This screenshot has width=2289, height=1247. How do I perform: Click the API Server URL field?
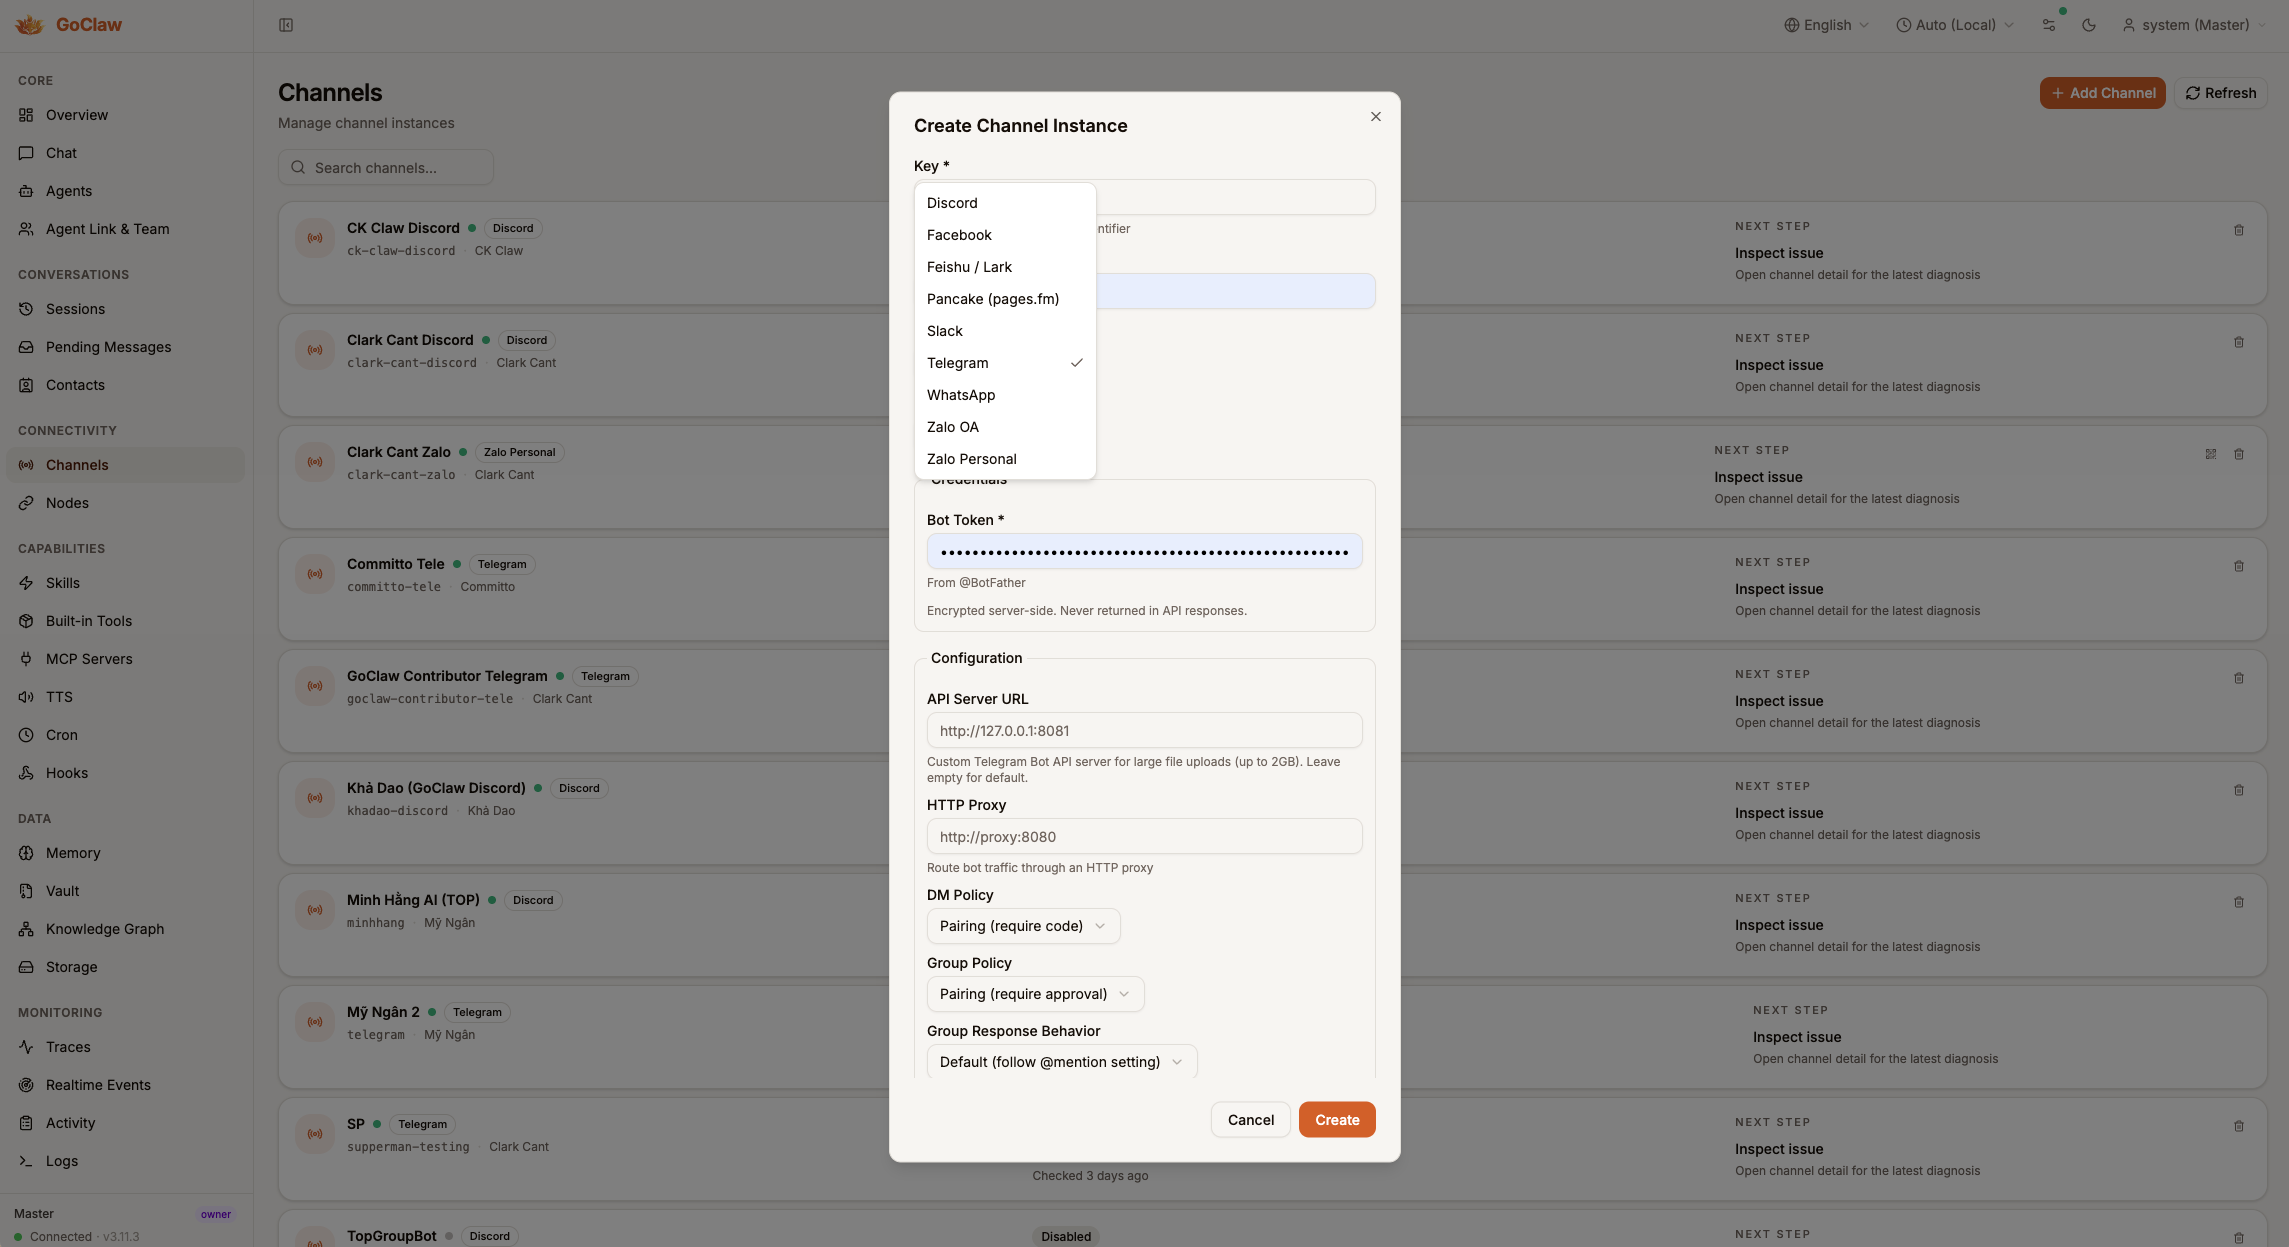tap(1144, 730)
